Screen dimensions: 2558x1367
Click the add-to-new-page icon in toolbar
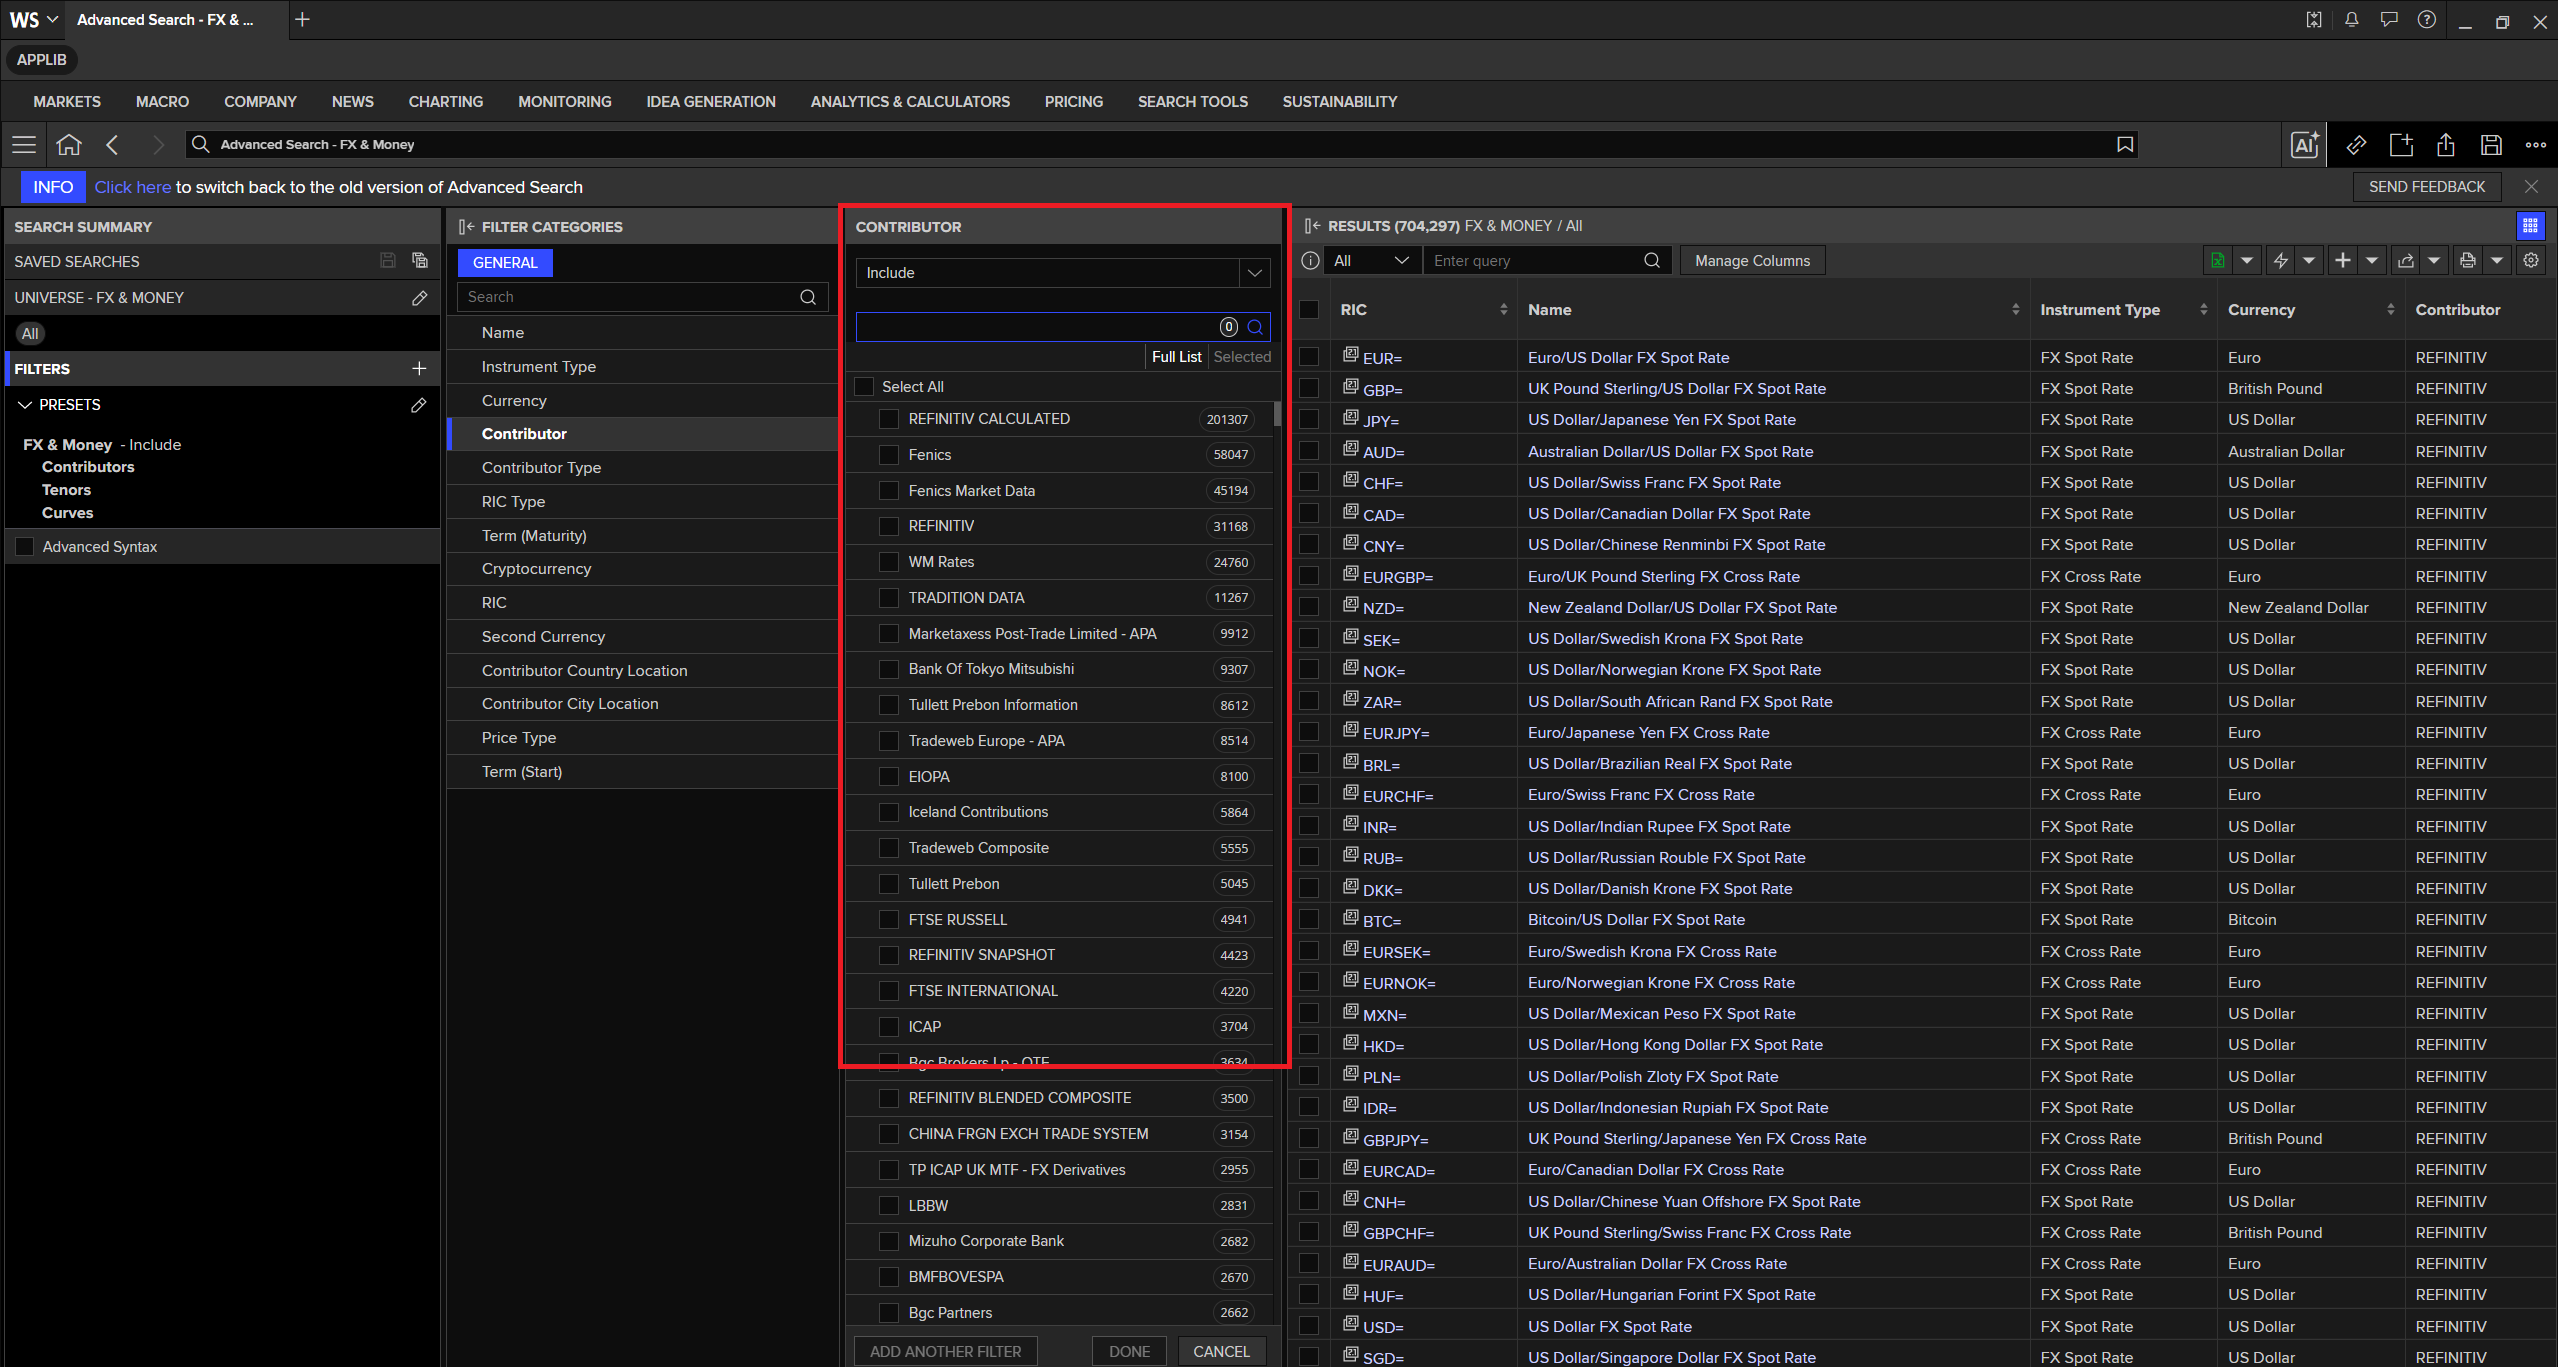[x=2401, y=145]
